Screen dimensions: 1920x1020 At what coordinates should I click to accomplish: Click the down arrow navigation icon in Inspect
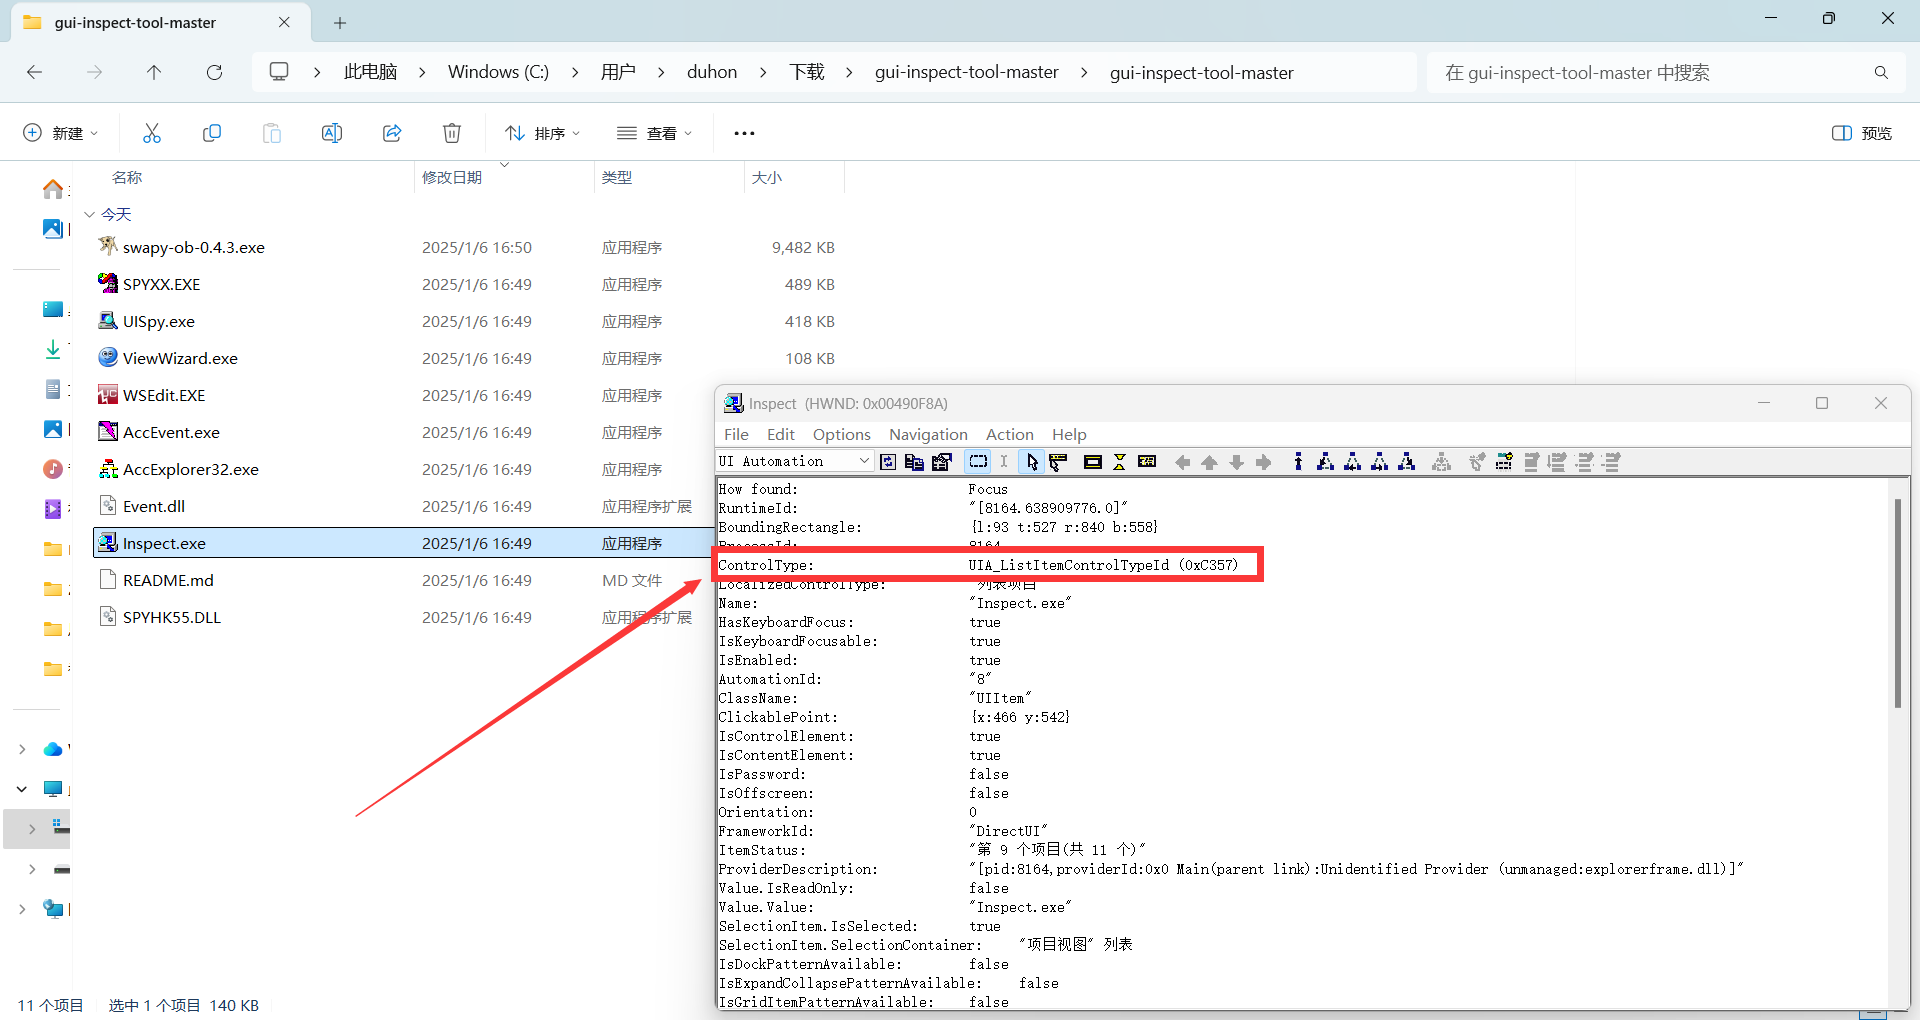point(1237,461)
